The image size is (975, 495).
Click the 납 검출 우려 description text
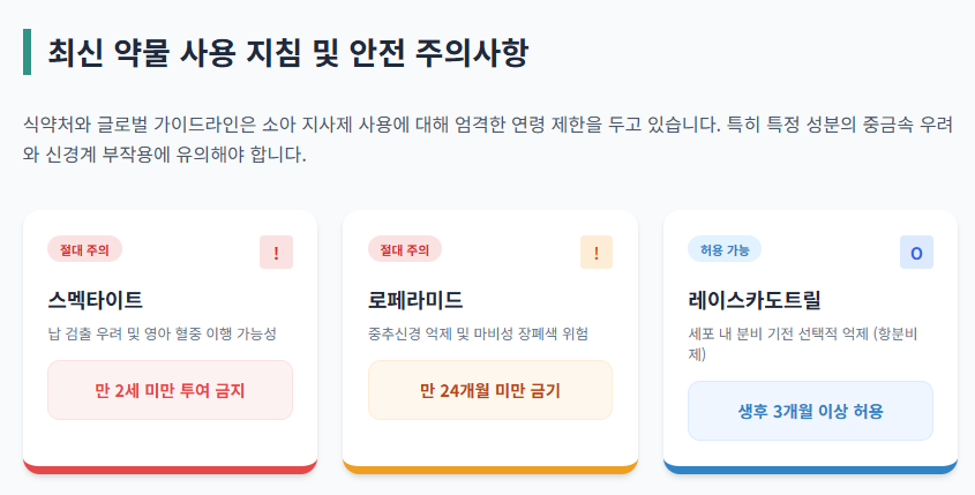coord(162,334)
